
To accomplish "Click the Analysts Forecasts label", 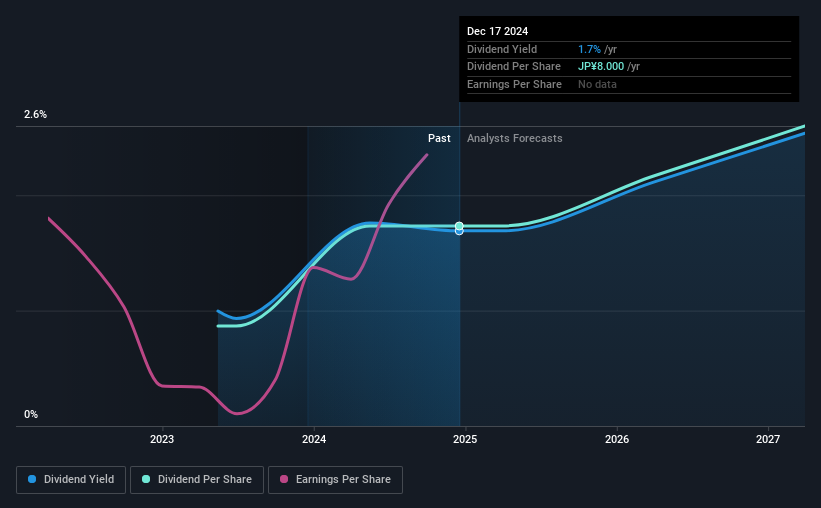I will (515, 138).
